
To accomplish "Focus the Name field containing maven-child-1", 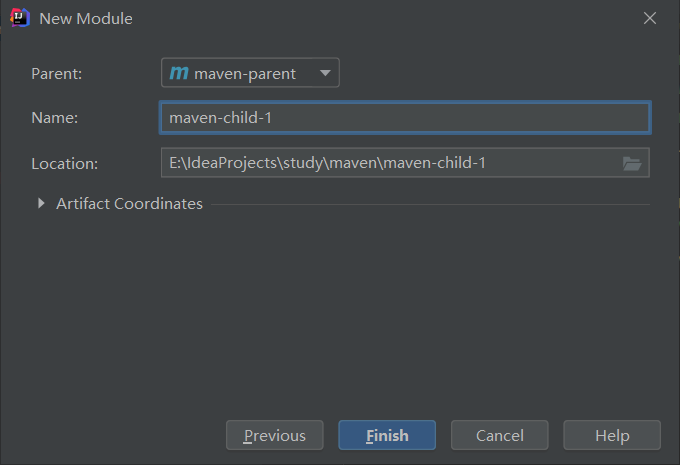I will [405, 118].
